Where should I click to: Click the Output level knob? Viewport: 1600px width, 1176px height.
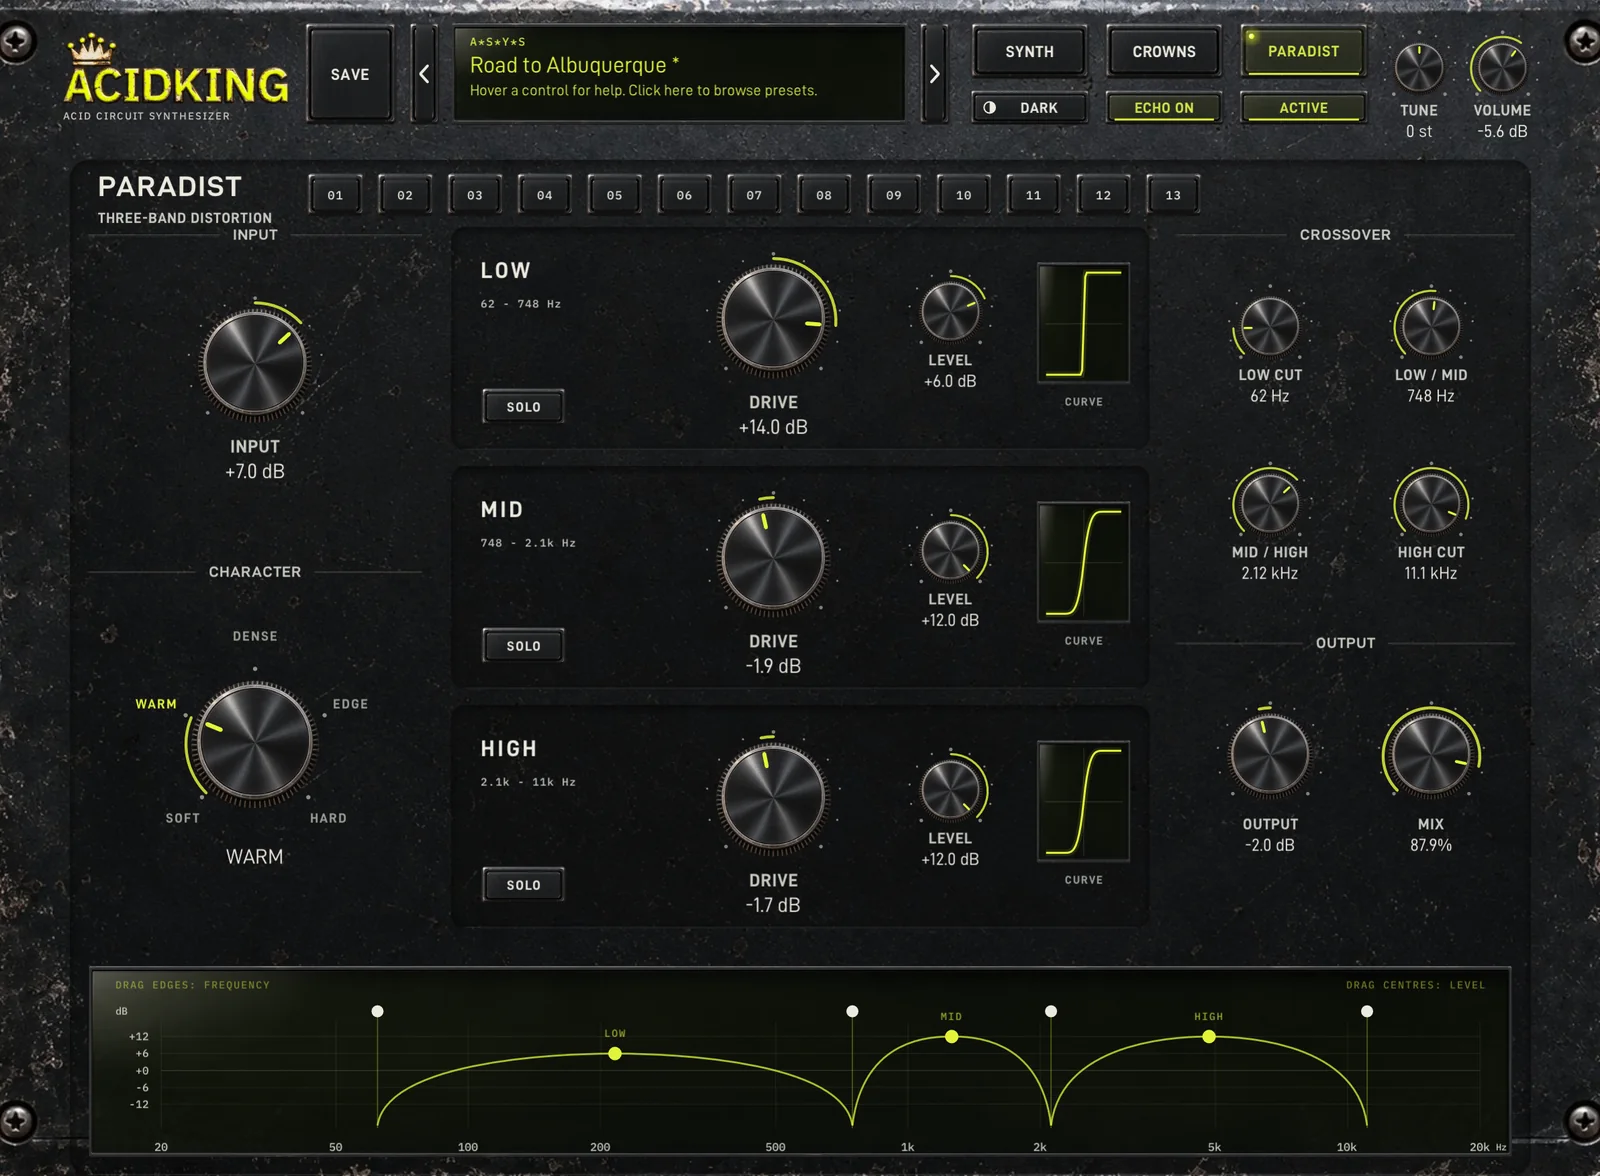click(x=1270, y=755)
